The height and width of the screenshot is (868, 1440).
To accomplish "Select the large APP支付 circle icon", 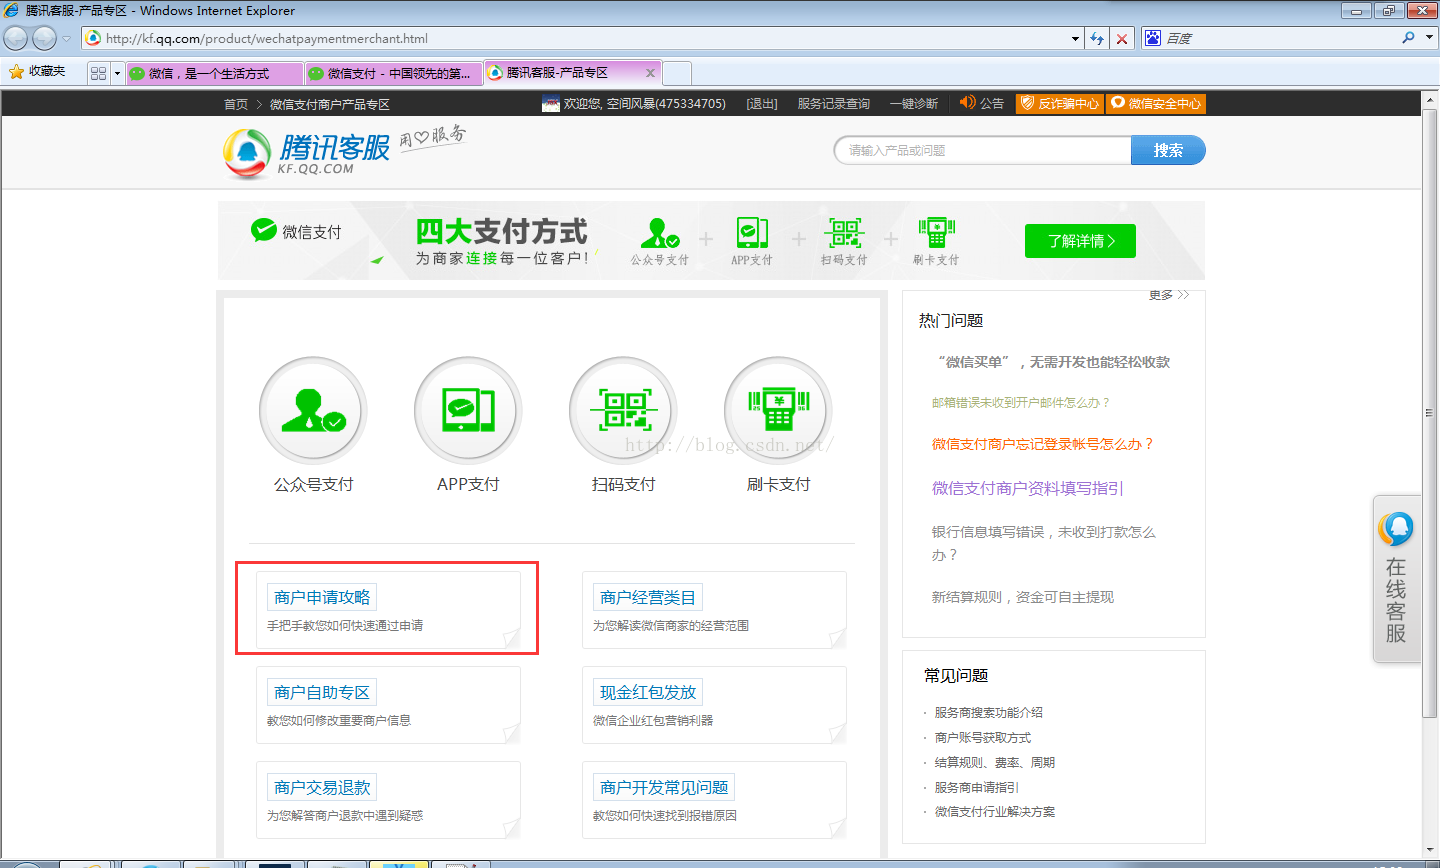I will click(x=468, y=411).
